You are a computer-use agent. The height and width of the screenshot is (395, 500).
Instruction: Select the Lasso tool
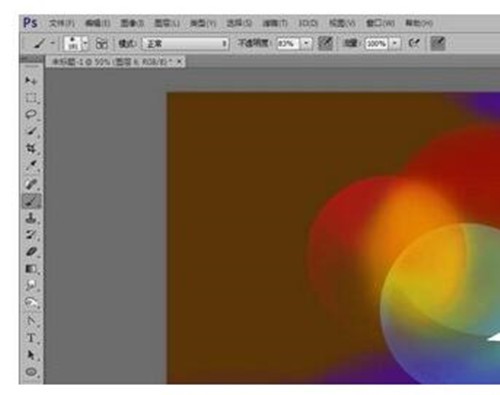point(31,115)
